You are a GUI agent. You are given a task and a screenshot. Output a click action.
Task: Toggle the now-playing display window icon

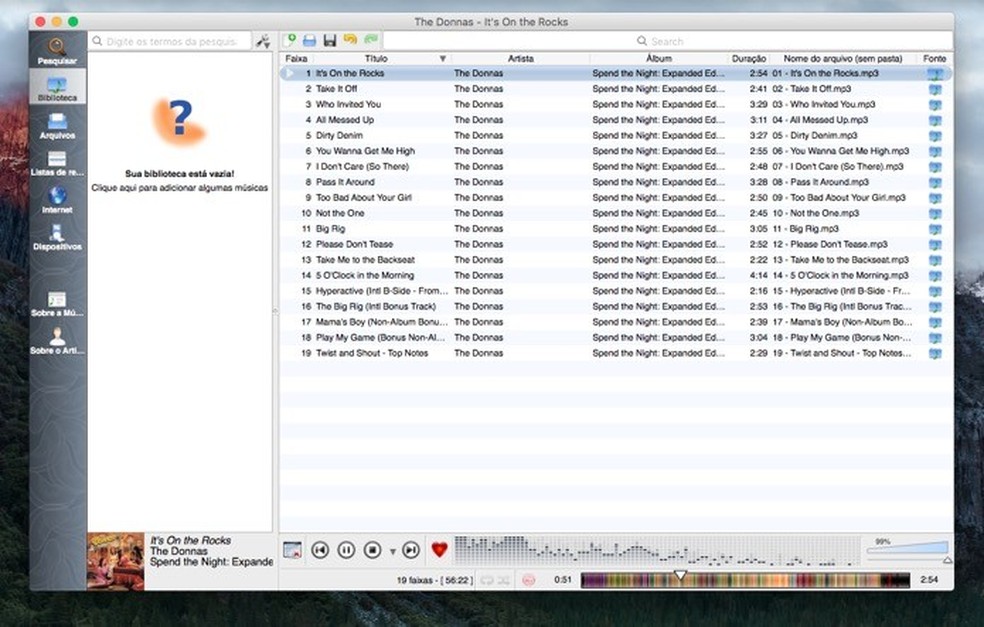click(x=292, y=550)
